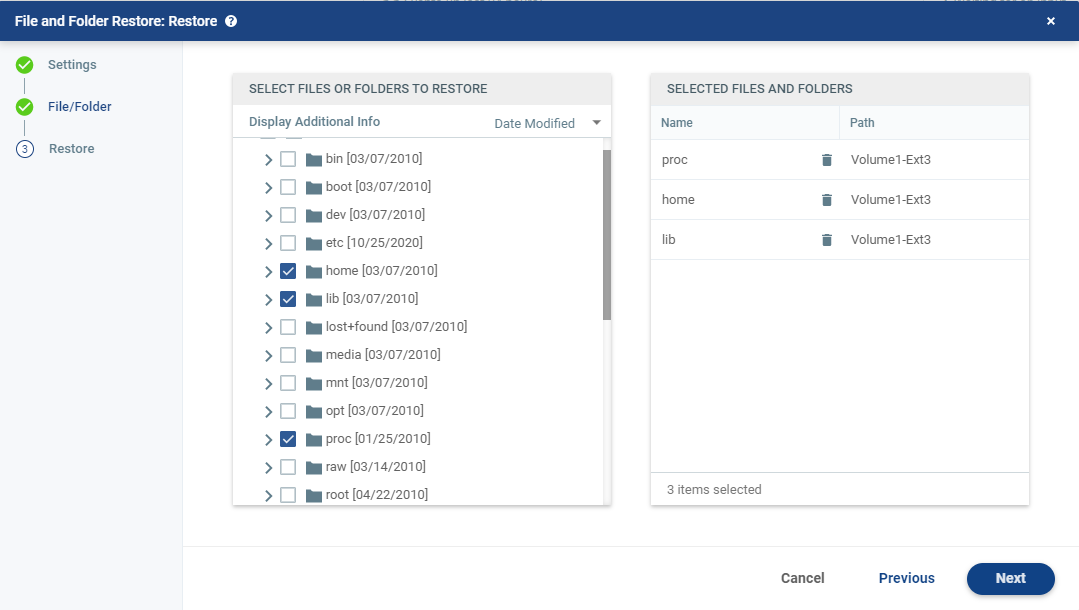Go to the File/Folder wizard step

coord(80,107)
